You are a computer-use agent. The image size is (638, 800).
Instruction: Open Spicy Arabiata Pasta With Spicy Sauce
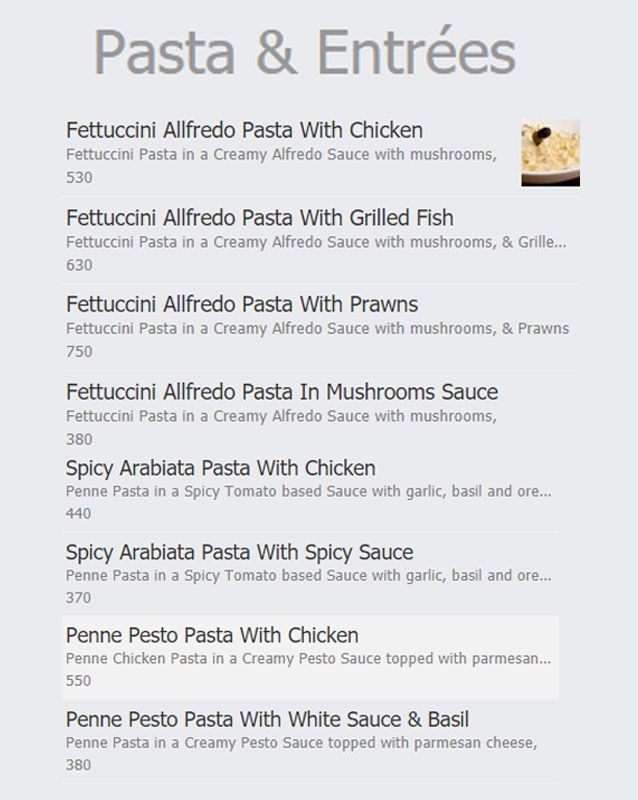(239, 552)
